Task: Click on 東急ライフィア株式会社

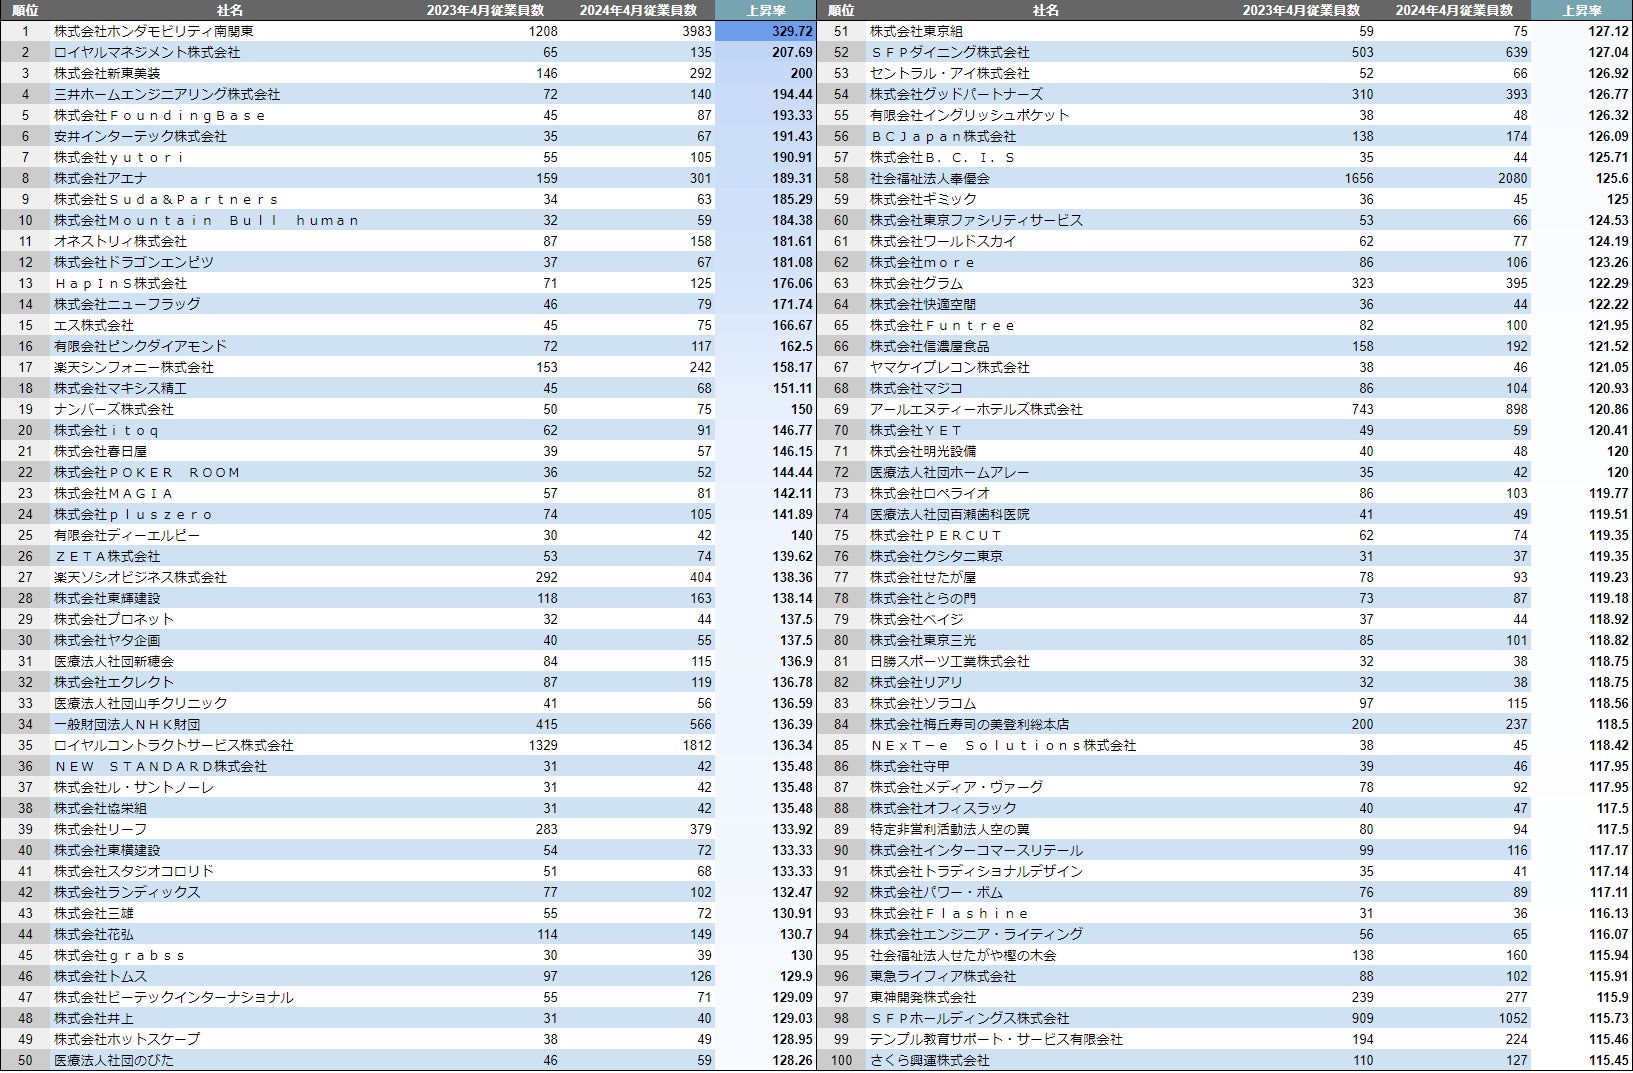Action: [x=943, y=976]
